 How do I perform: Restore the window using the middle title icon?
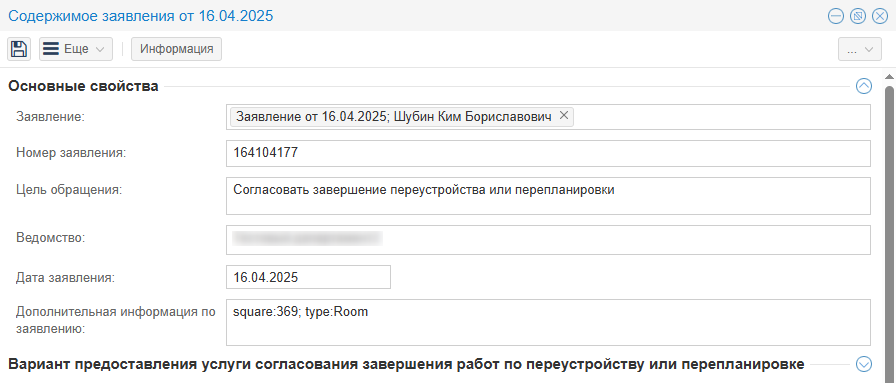coord(858,16)
